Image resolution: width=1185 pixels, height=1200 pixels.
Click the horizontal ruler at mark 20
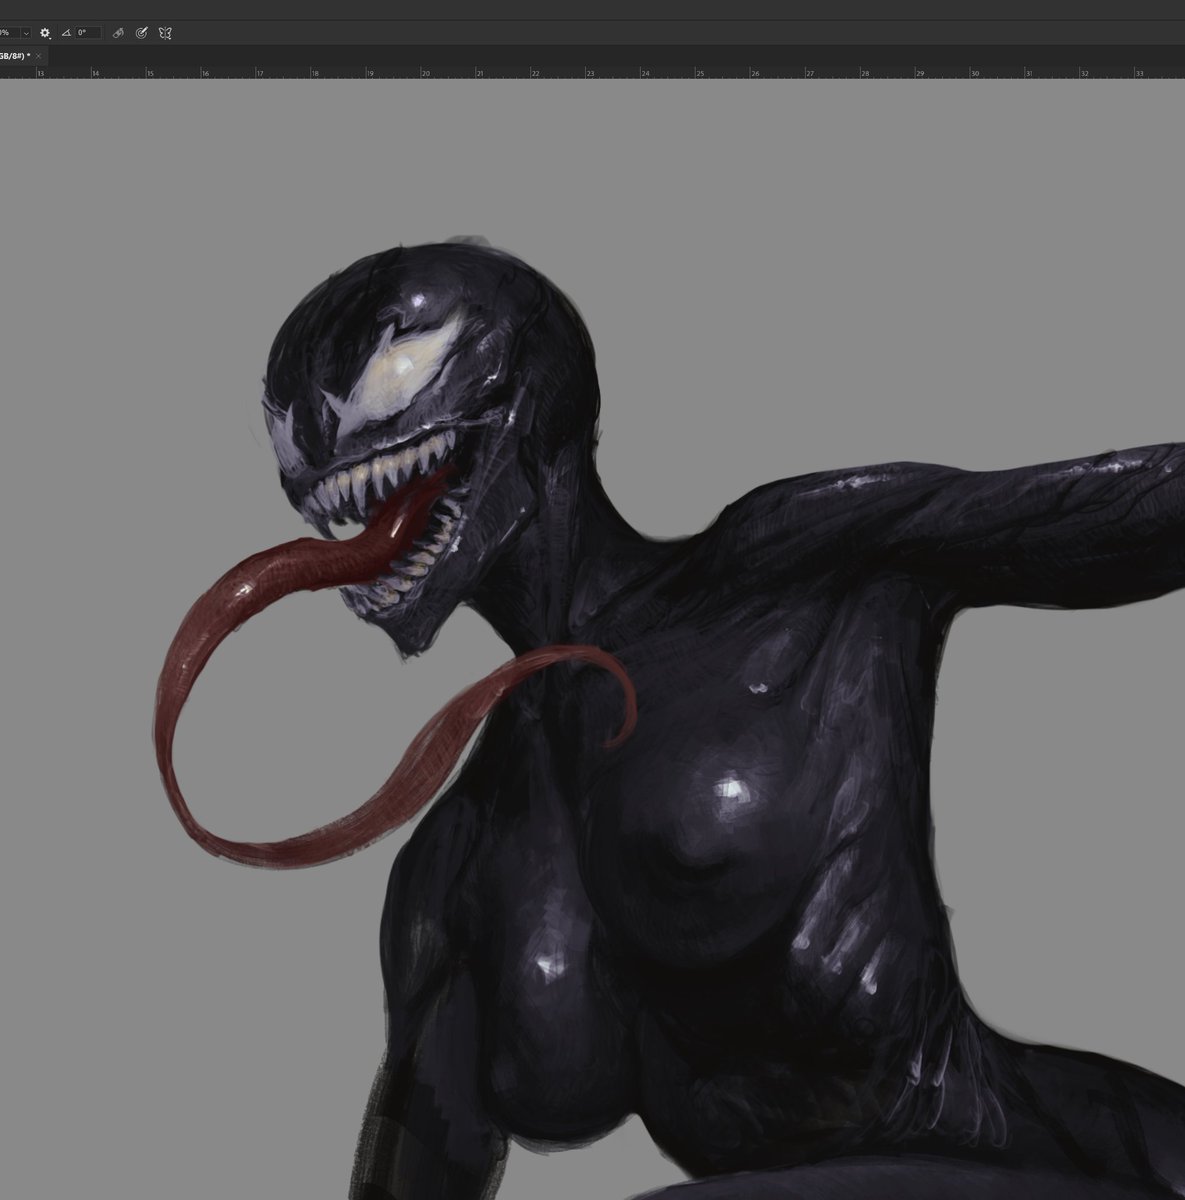click(424, 73)
